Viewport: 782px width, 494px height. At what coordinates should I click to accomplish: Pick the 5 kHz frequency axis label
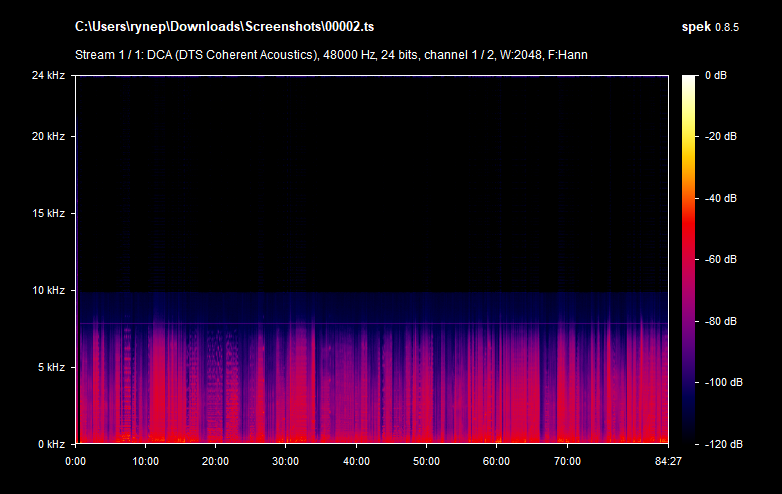click(50, 367)
